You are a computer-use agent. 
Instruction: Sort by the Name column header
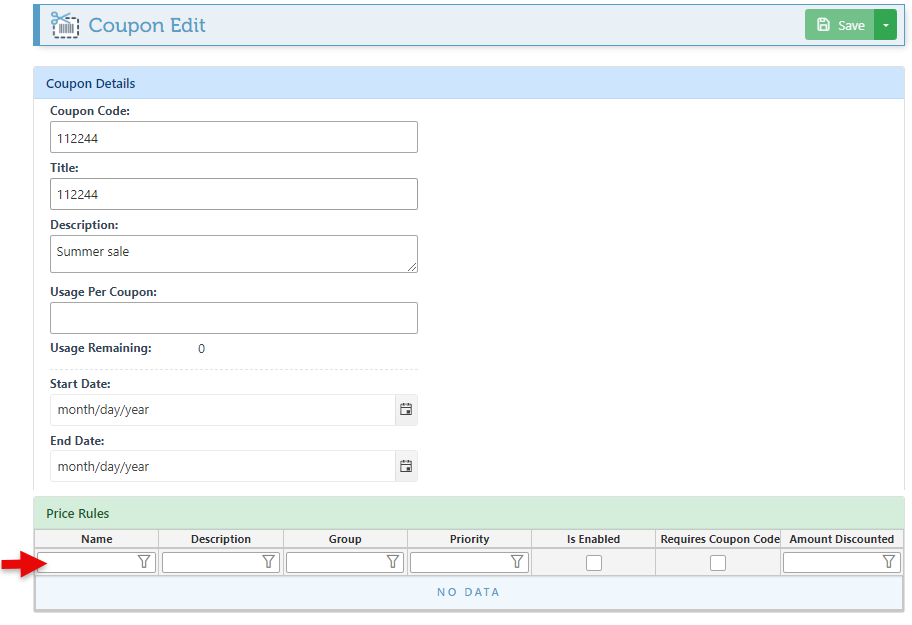click(x=97, y=539)
